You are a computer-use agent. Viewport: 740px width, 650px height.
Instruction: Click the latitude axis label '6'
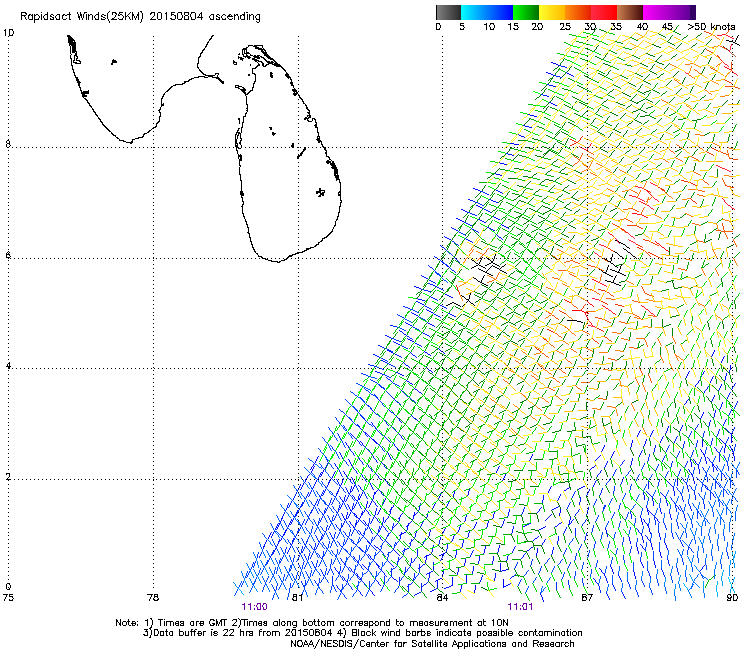8,255
